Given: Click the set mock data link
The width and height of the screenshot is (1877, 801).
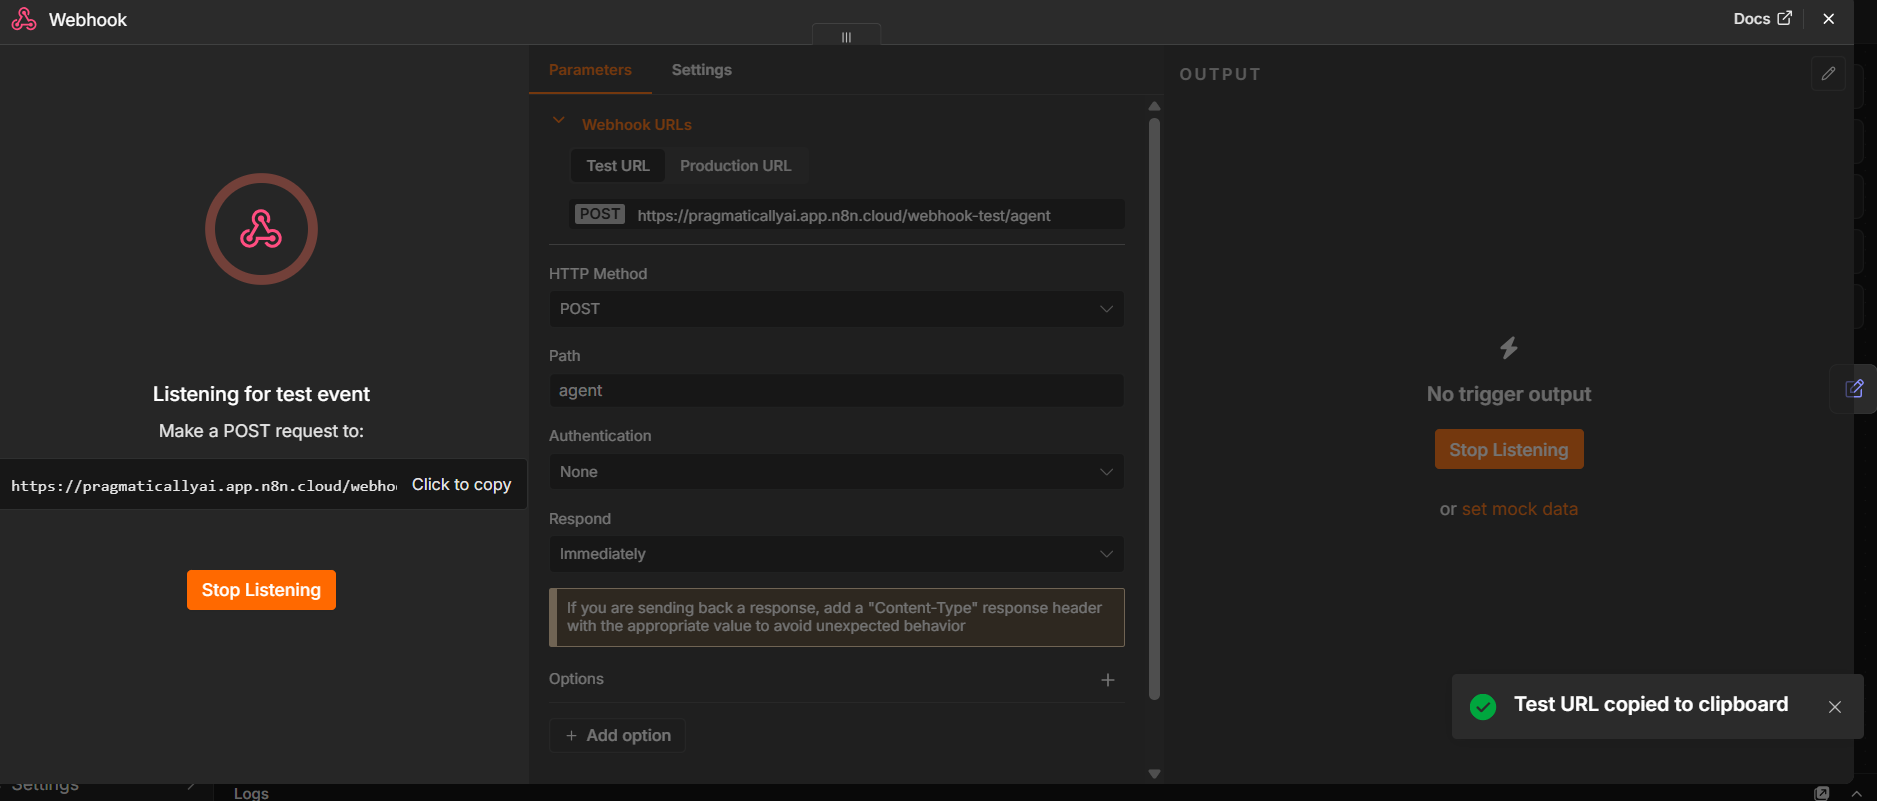Looking at the screenshot, I should 1520,509.
